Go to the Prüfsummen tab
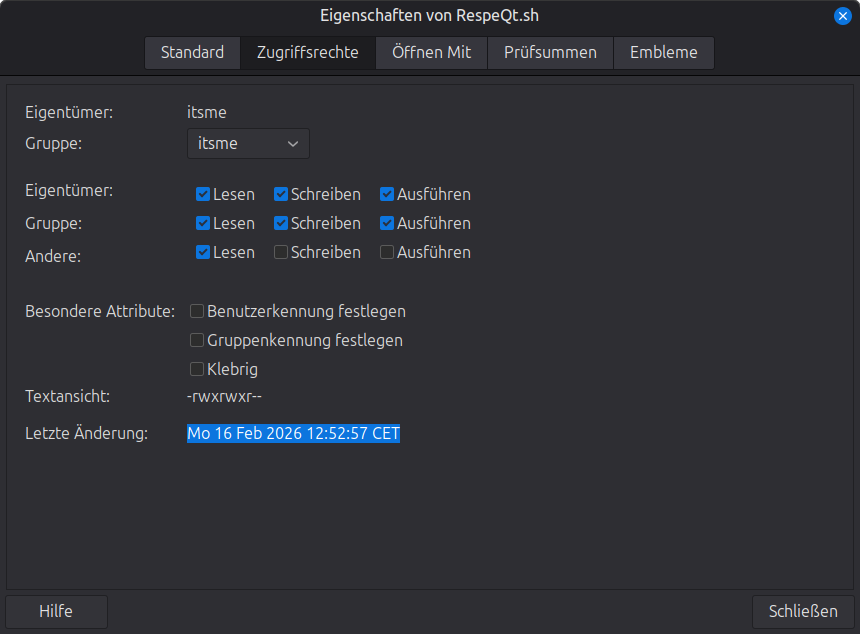The image size is (860, 634). [x=550, y=53]
